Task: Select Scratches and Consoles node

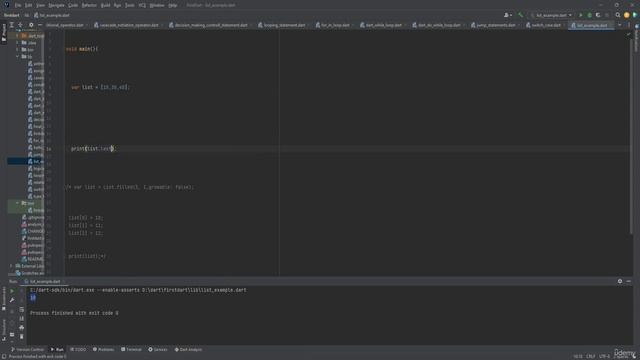Action: 30,273
